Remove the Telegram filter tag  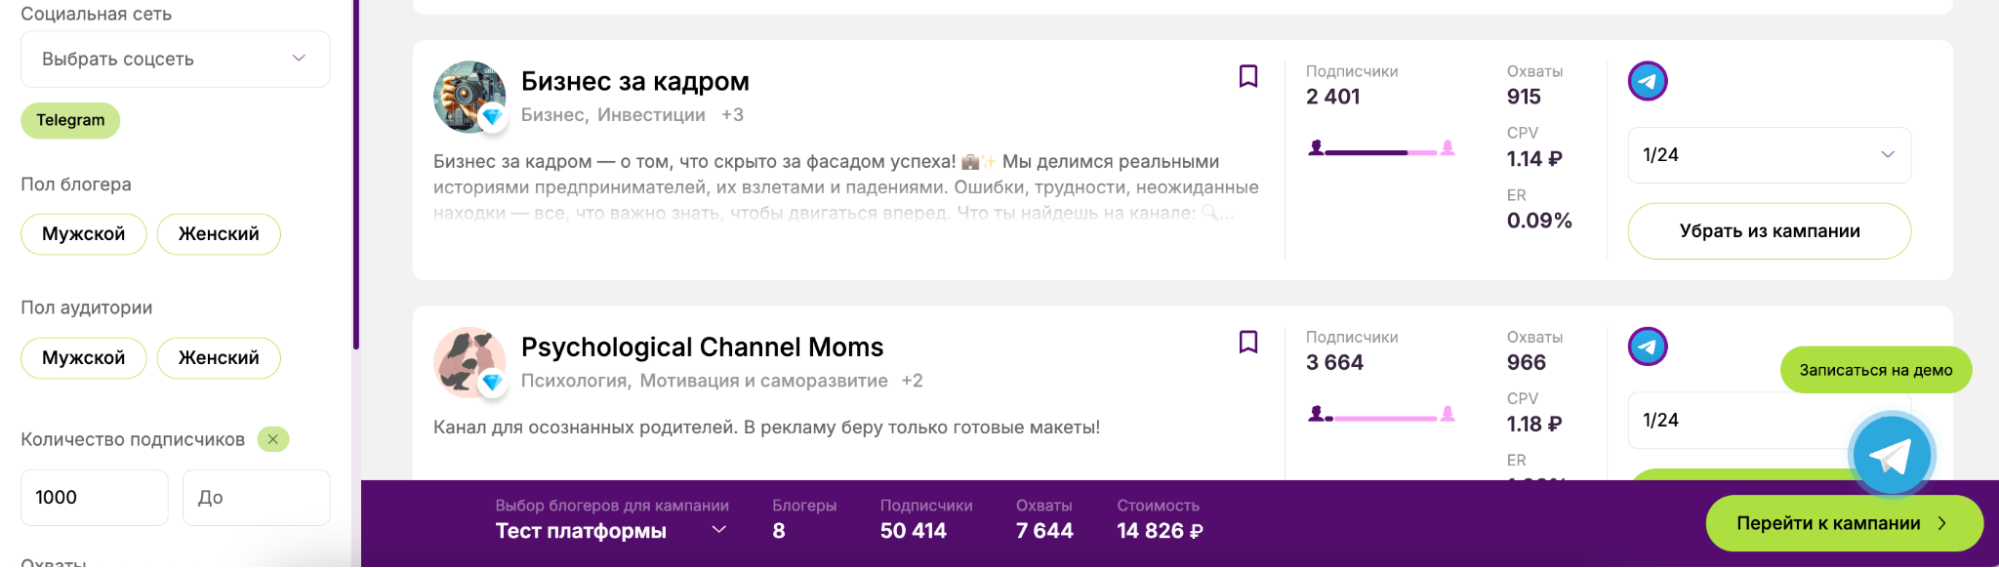coord(70,120)
